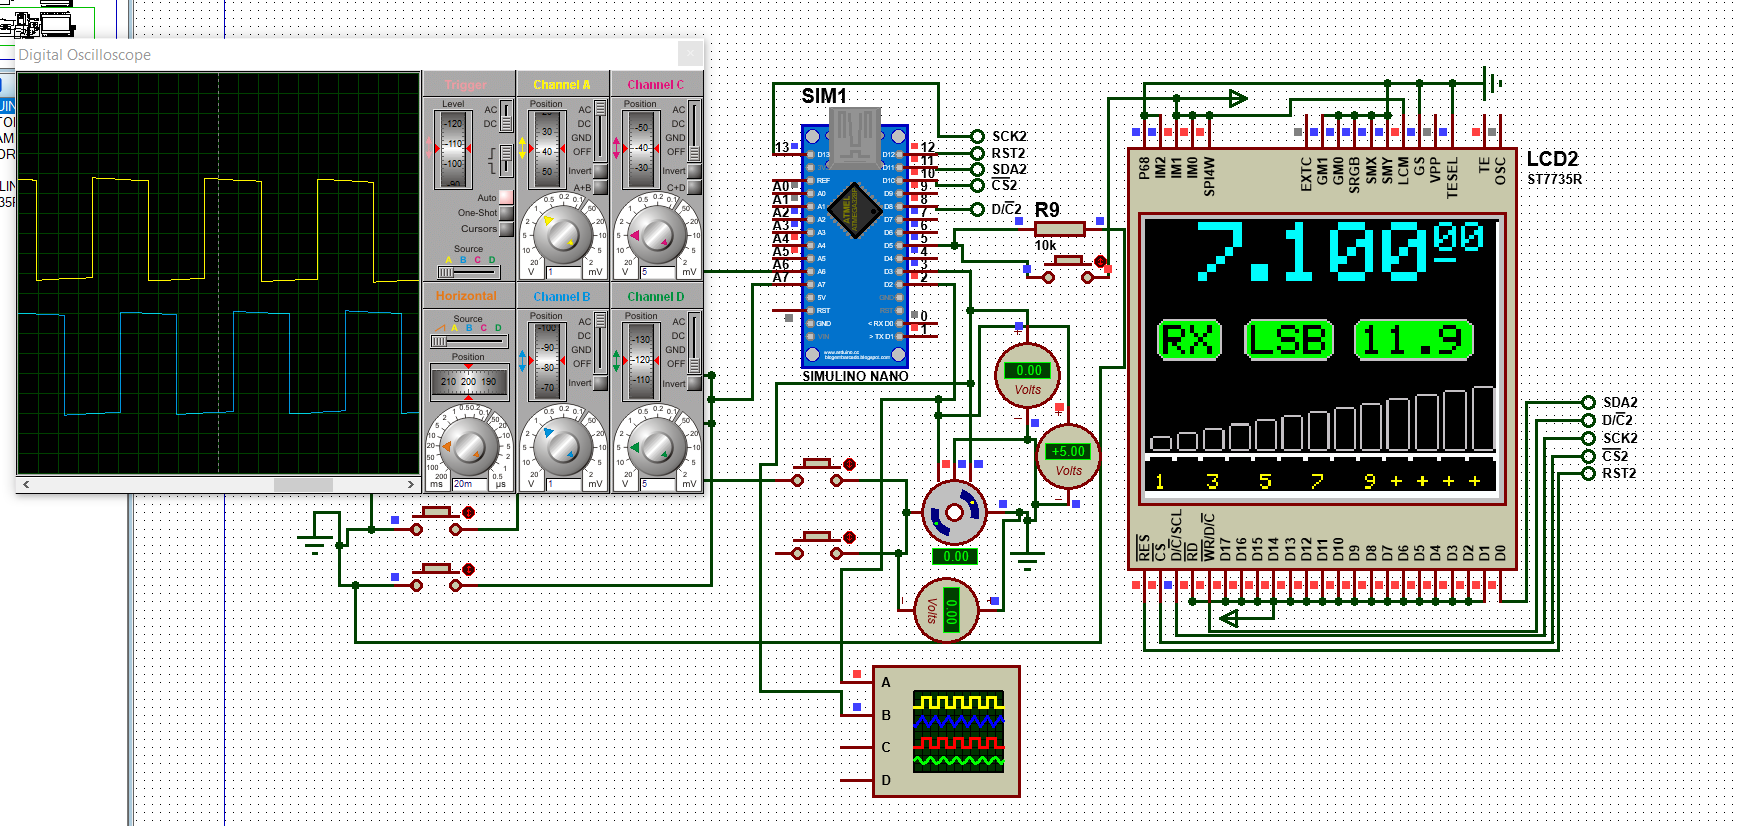Viewport: 1738px width, 826px height.
Task: Click the R9 10k resistor
Action: coord(1059,229)
